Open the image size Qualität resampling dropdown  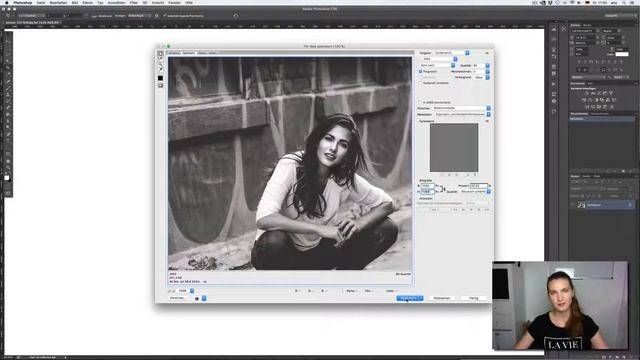(475, 191)
